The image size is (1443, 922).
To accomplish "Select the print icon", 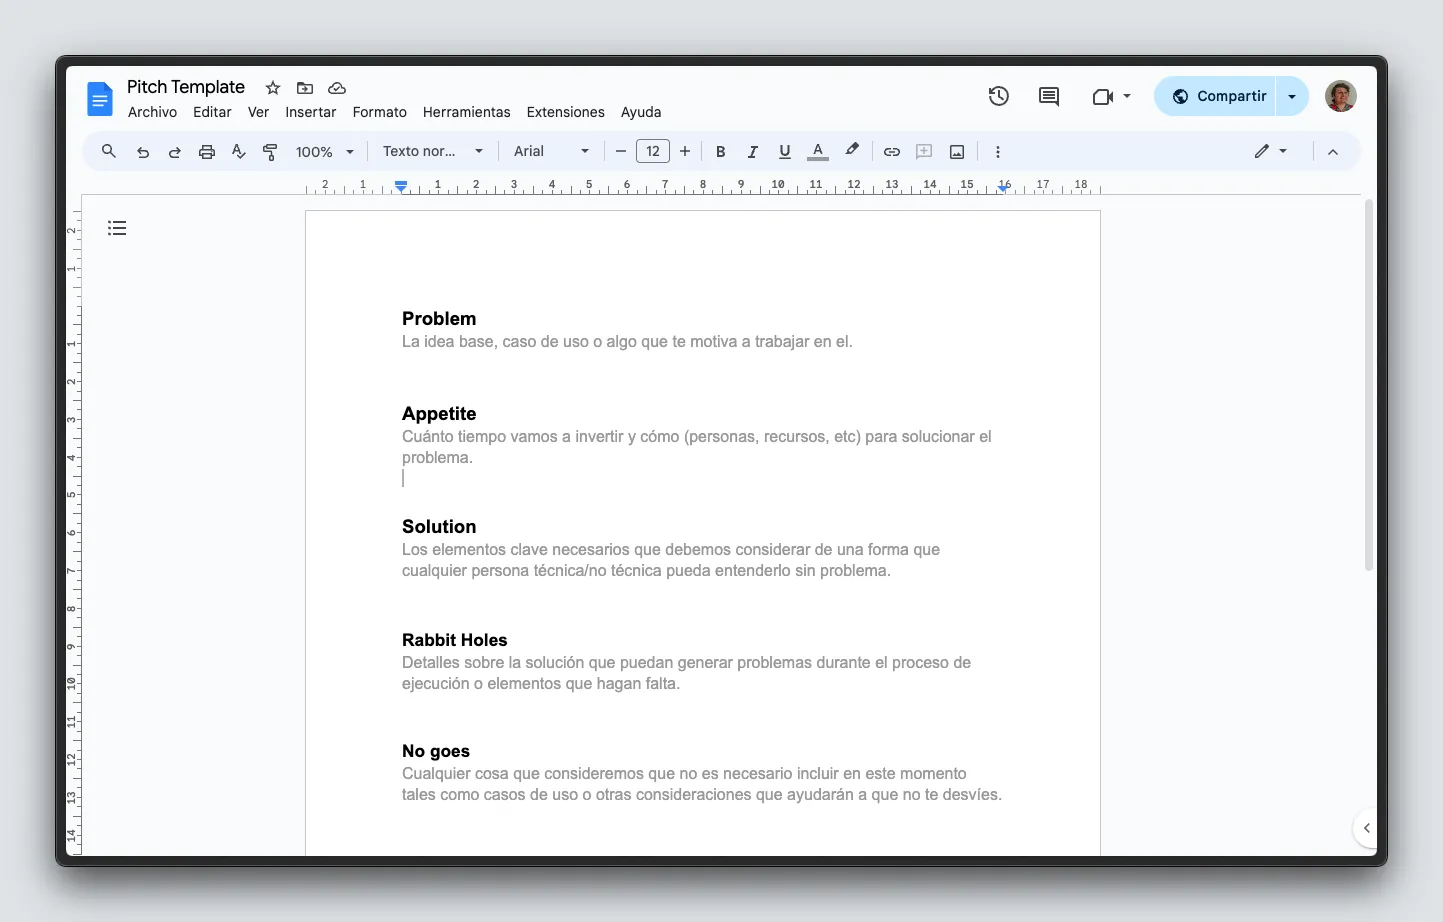I will click(x=206, y=151).
